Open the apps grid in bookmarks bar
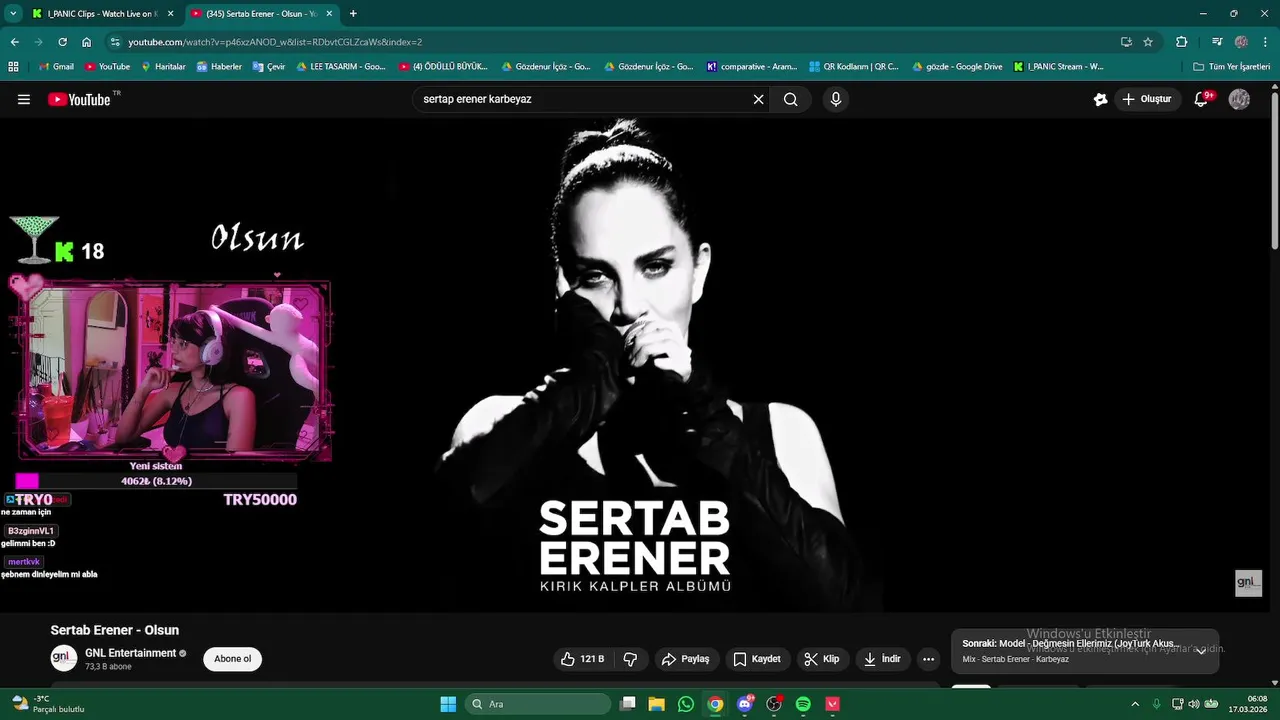The image size is (1280, 720). pyautogui.click(x=13, y=67)
